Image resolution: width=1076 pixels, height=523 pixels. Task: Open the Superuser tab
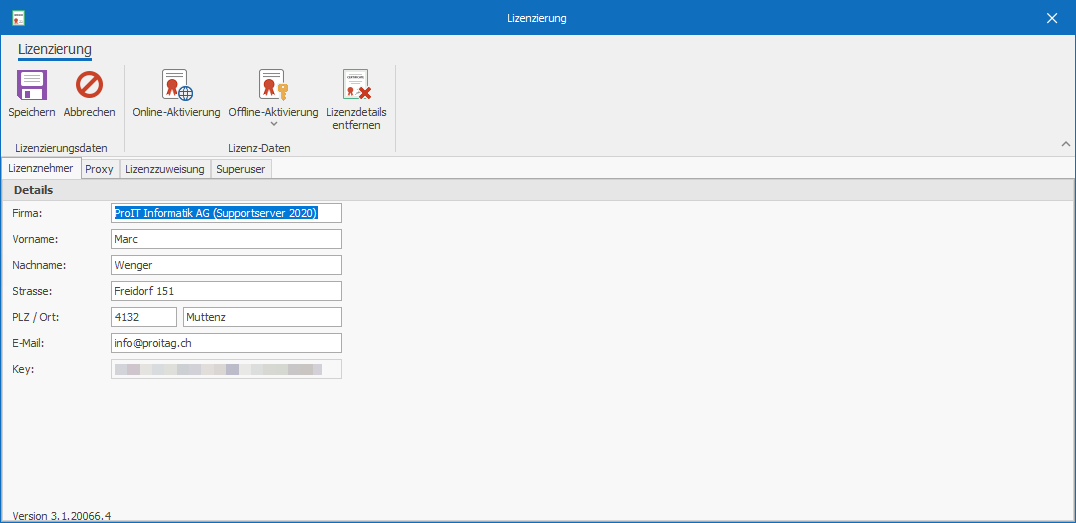[x=240, y=169]
